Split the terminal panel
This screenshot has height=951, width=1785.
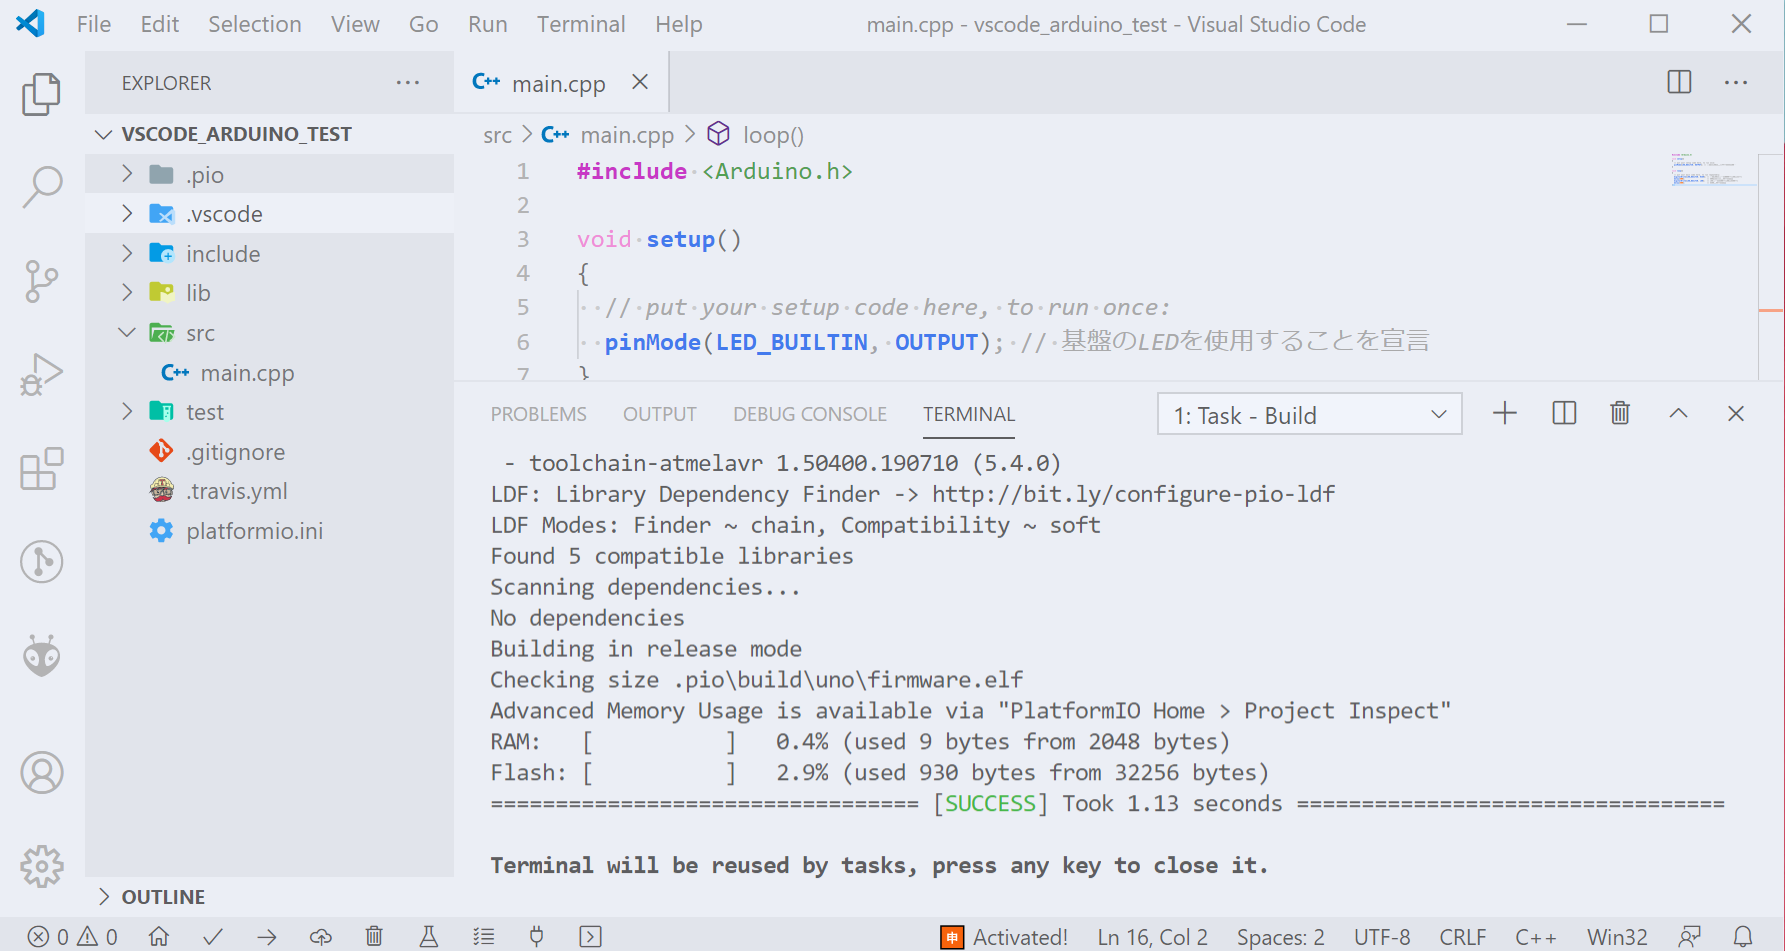(x=1564, y=413)
